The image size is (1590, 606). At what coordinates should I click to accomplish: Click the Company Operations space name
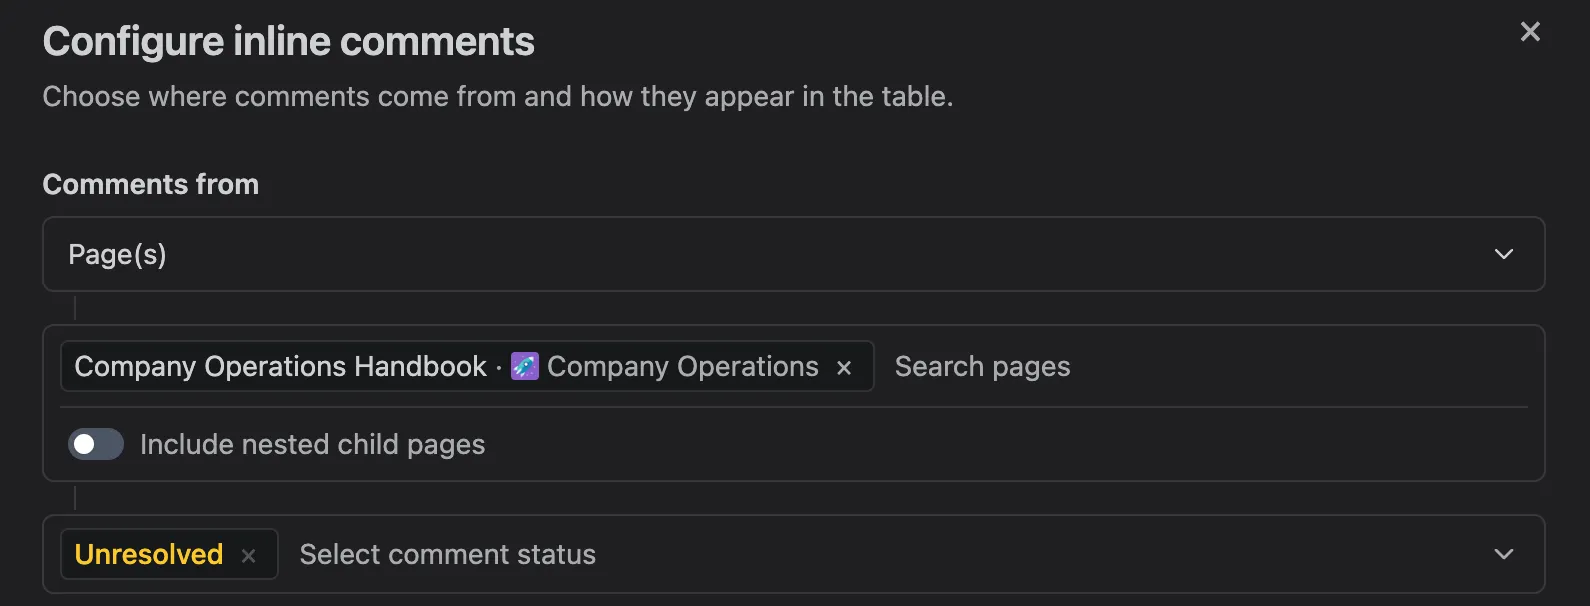[x=683, y=366]
